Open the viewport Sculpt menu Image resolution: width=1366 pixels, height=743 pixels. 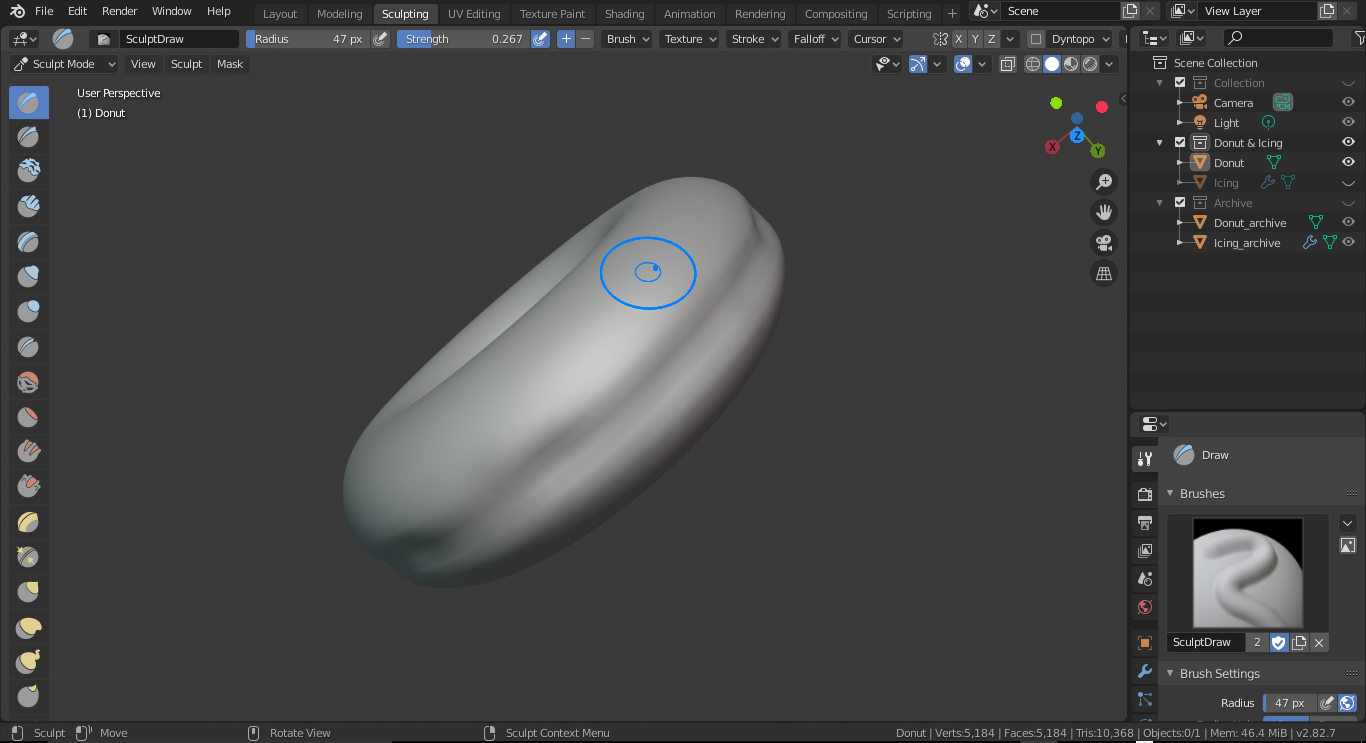(x=186, y=64)
